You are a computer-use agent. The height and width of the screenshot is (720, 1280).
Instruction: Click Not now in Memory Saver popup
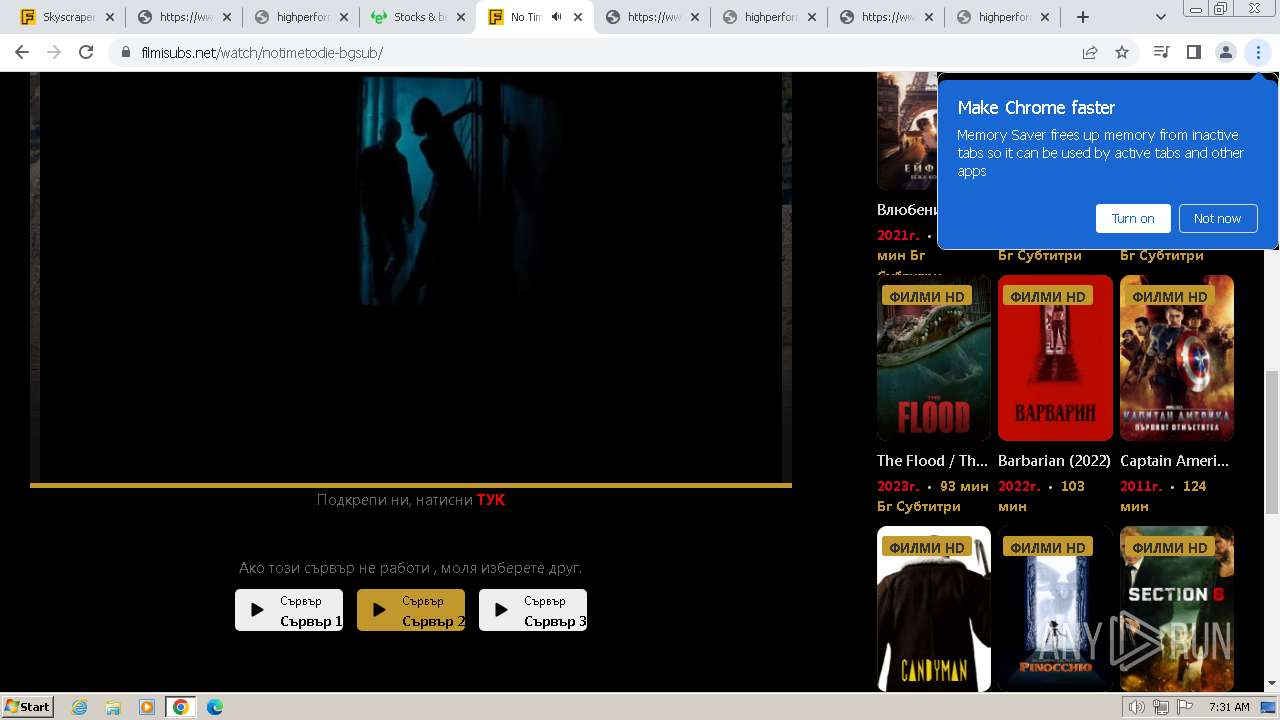coord(1217,218)
